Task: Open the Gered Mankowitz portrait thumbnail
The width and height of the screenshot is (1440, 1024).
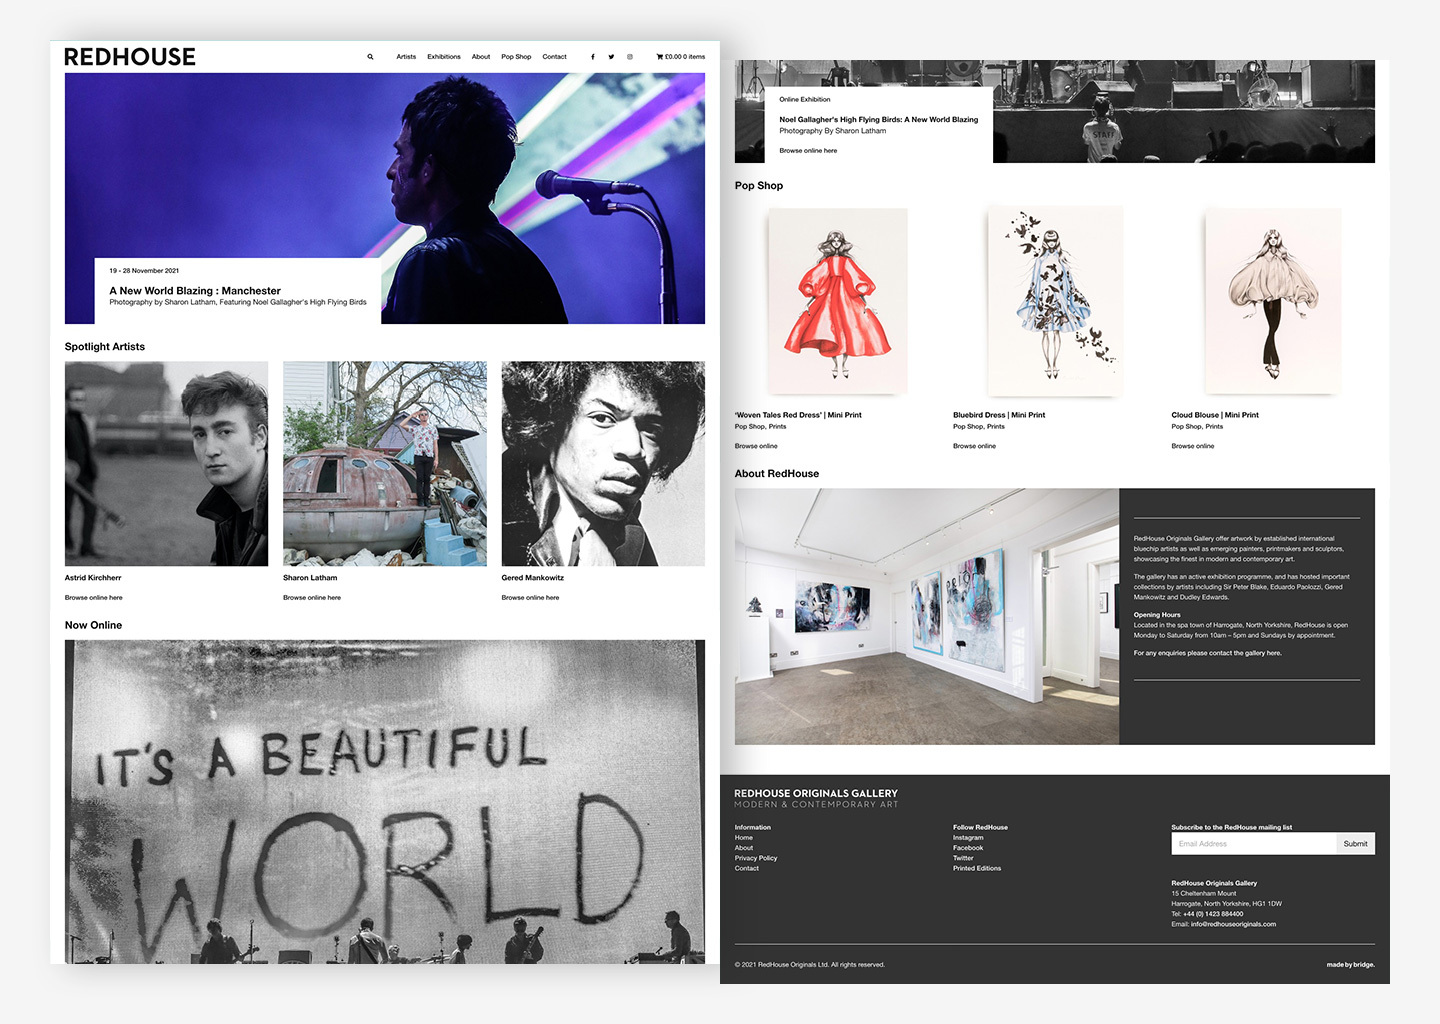Action: [x=603, y=464]
